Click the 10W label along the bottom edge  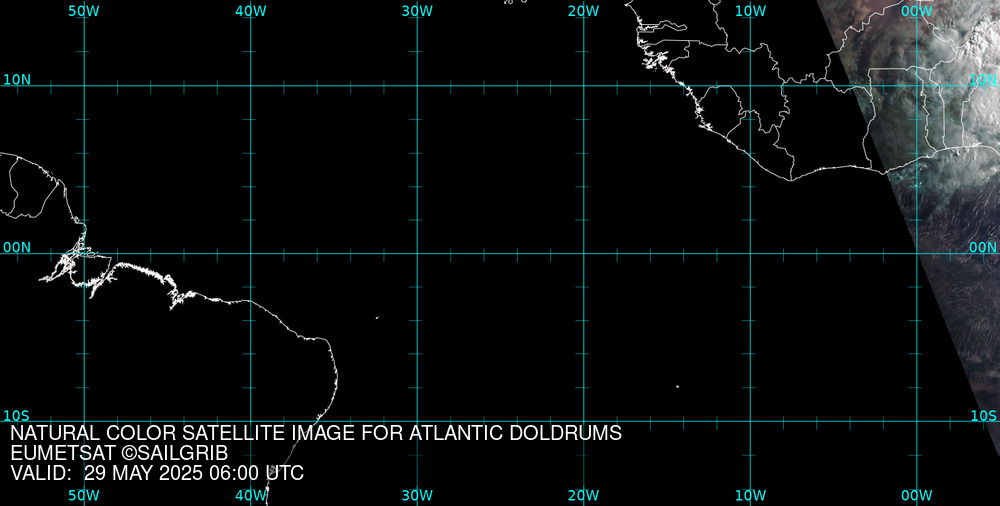pos(751,496)
